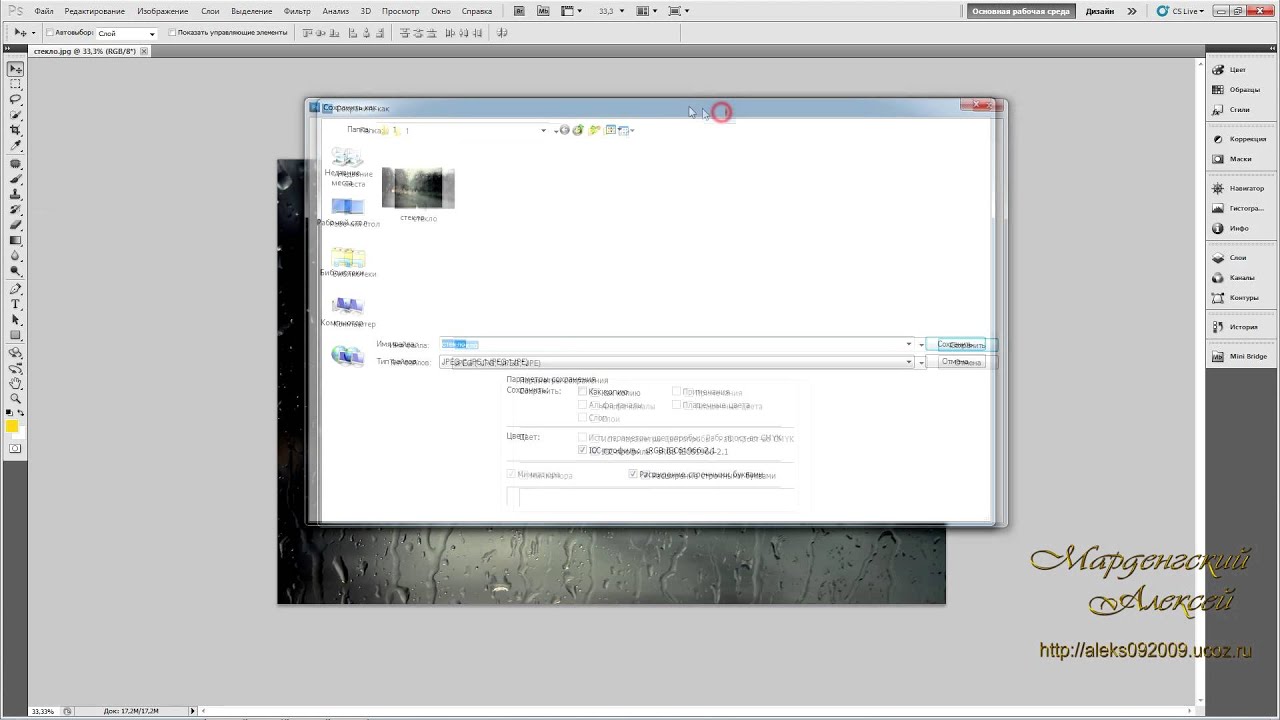Select the Rectangular Marquee tool

click(x=15, y=85)
